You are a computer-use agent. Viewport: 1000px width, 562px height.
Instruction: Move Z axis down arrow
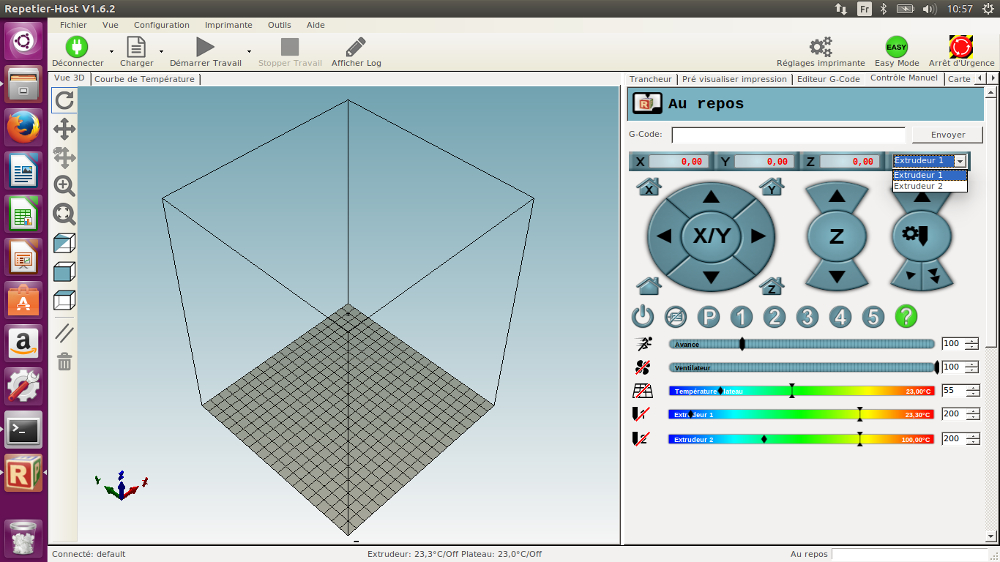tap(837, 277)
